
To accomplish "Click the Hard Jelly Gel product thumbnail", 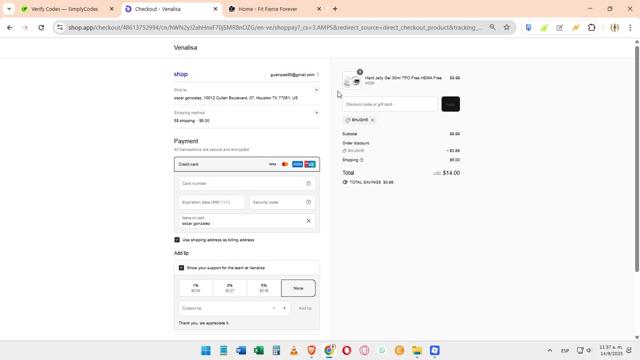I will [x=352, y=80].
